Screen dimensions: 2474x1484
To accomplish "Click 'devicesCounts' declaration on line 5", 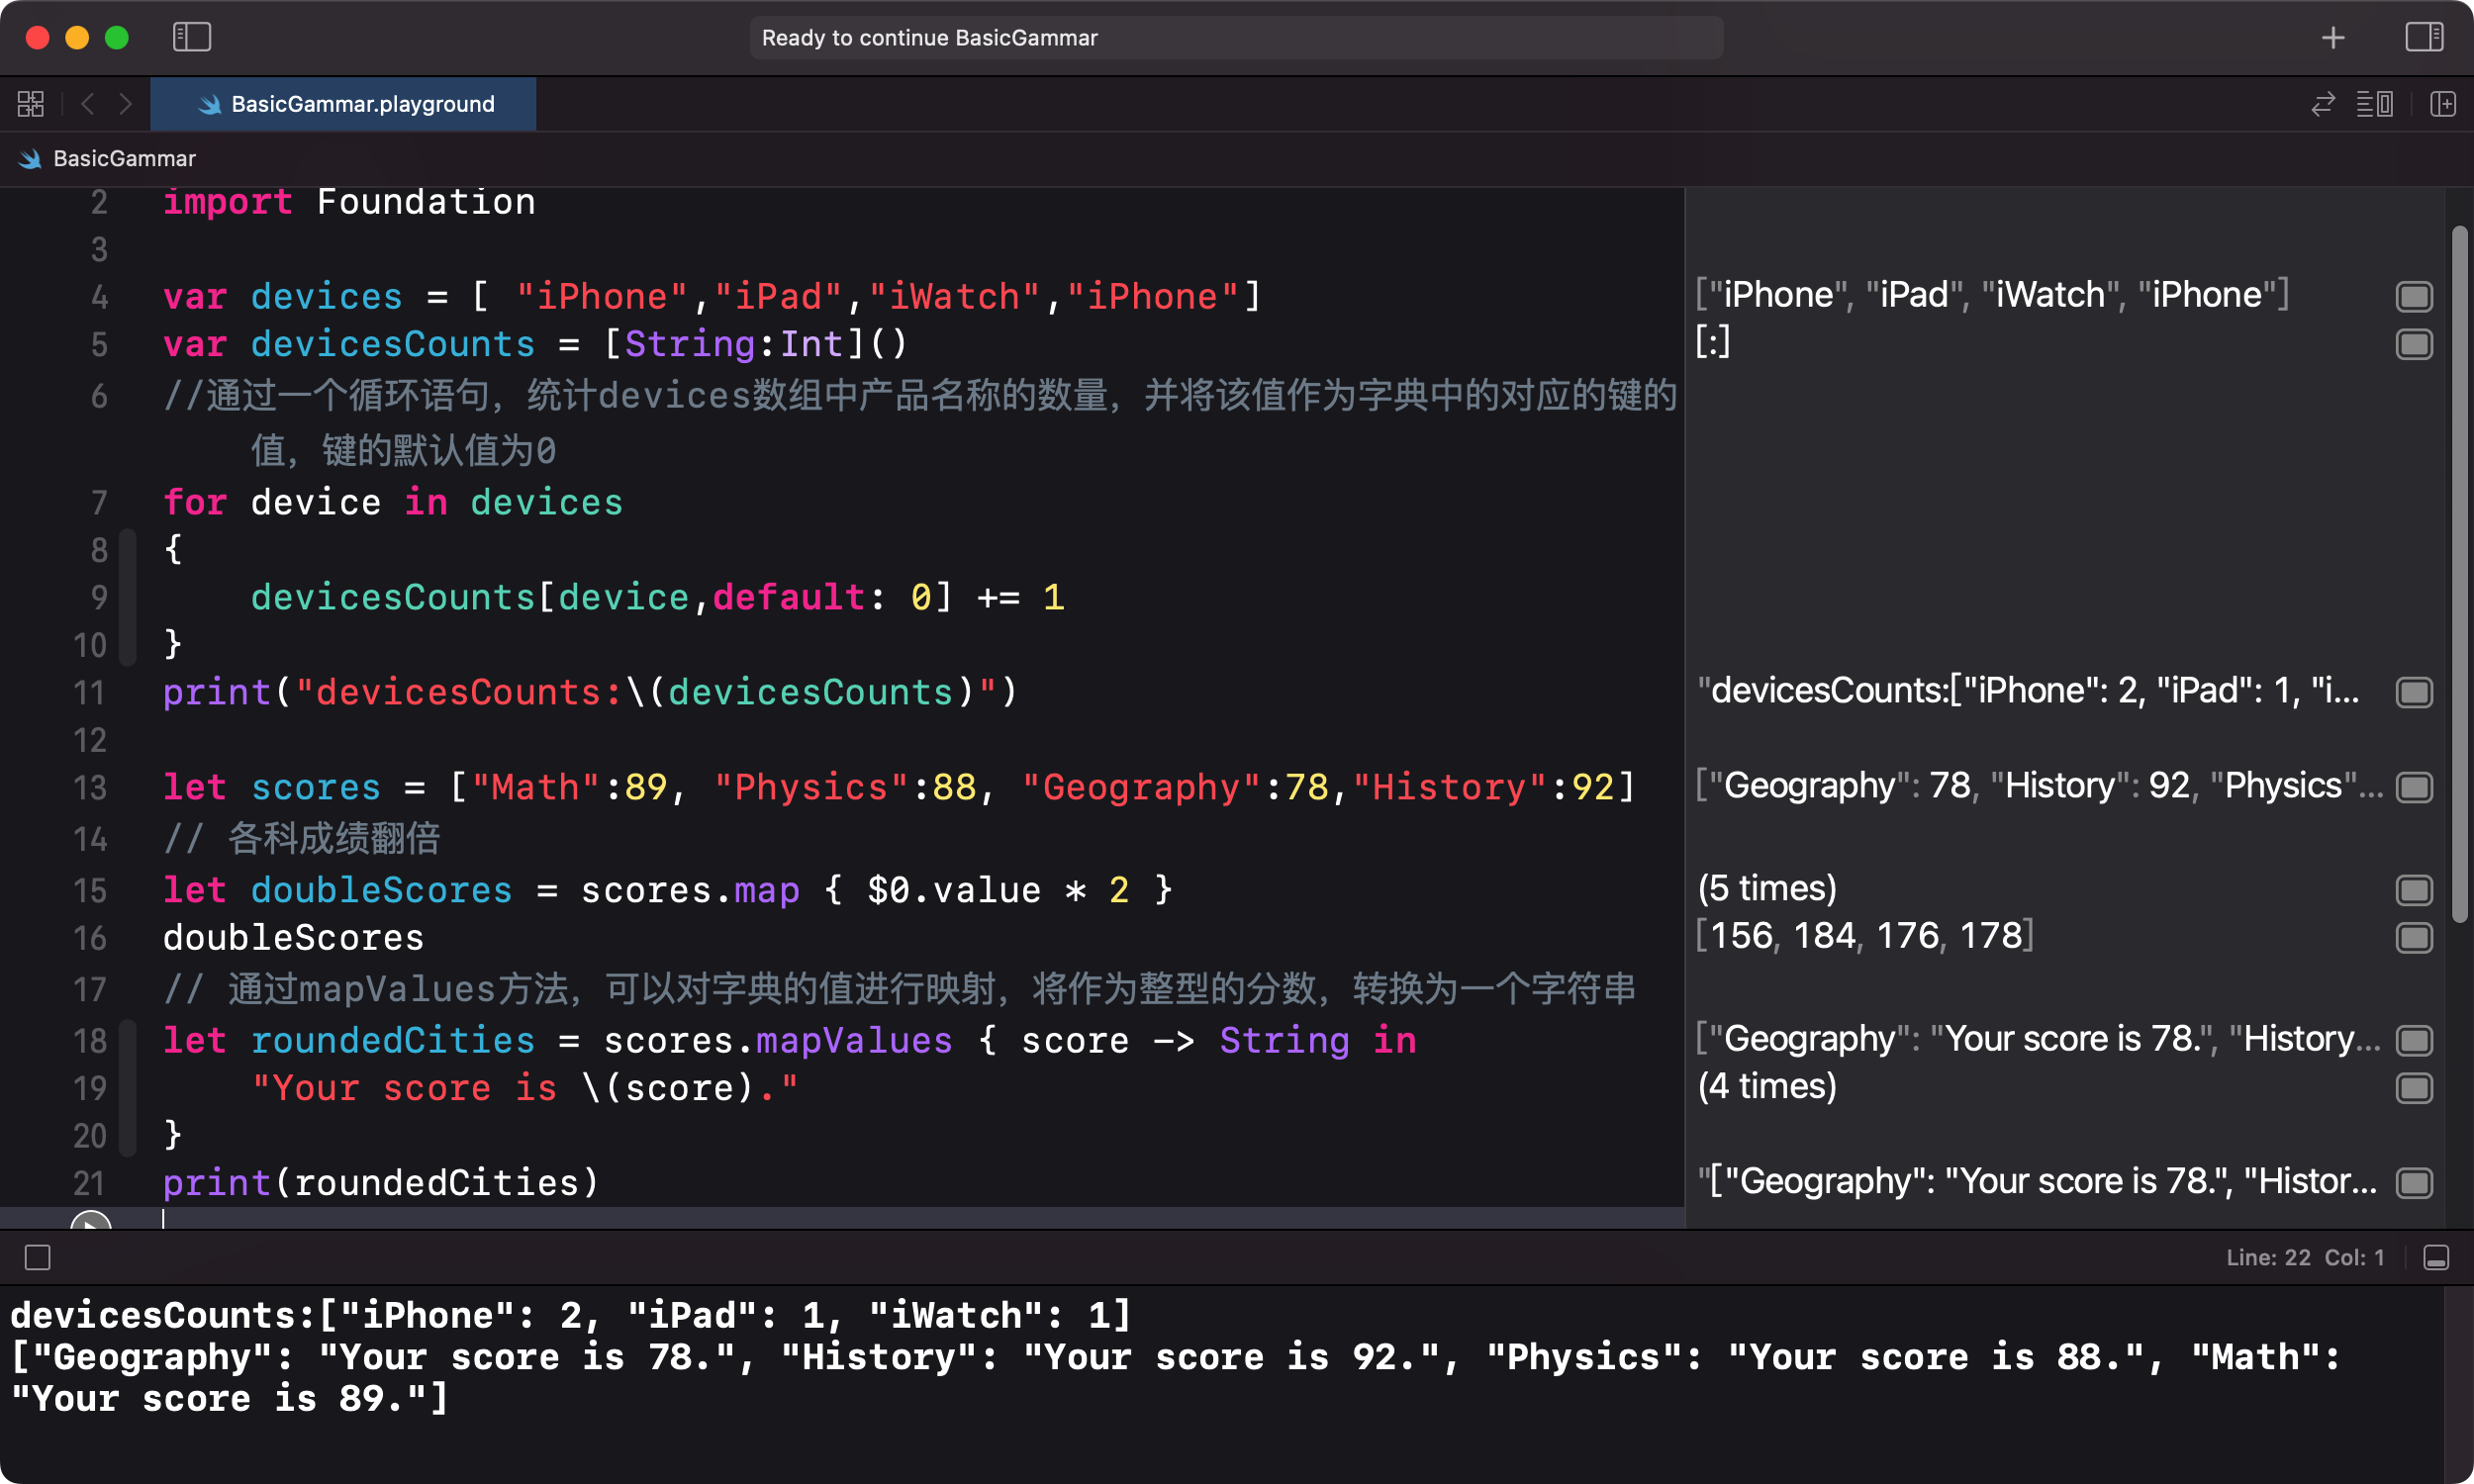I will (393, 345).
